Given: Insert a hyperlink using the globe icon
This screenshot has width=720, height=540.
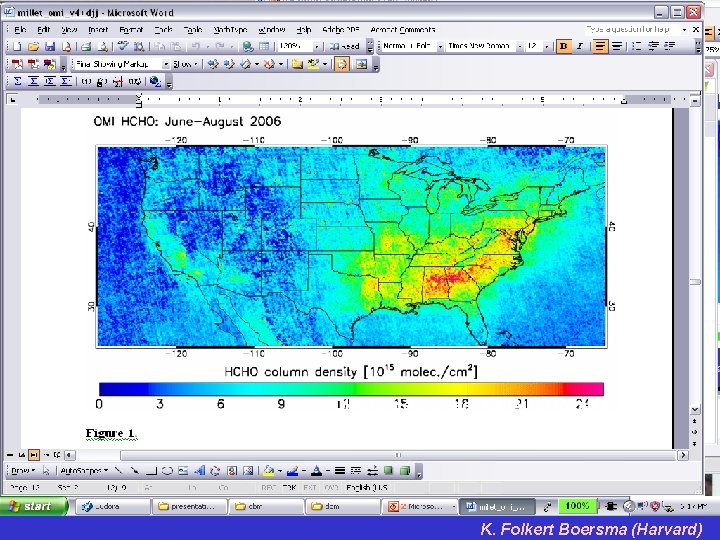Looking at the screenshot, I should pyautogui.click(x=248, y=46).
